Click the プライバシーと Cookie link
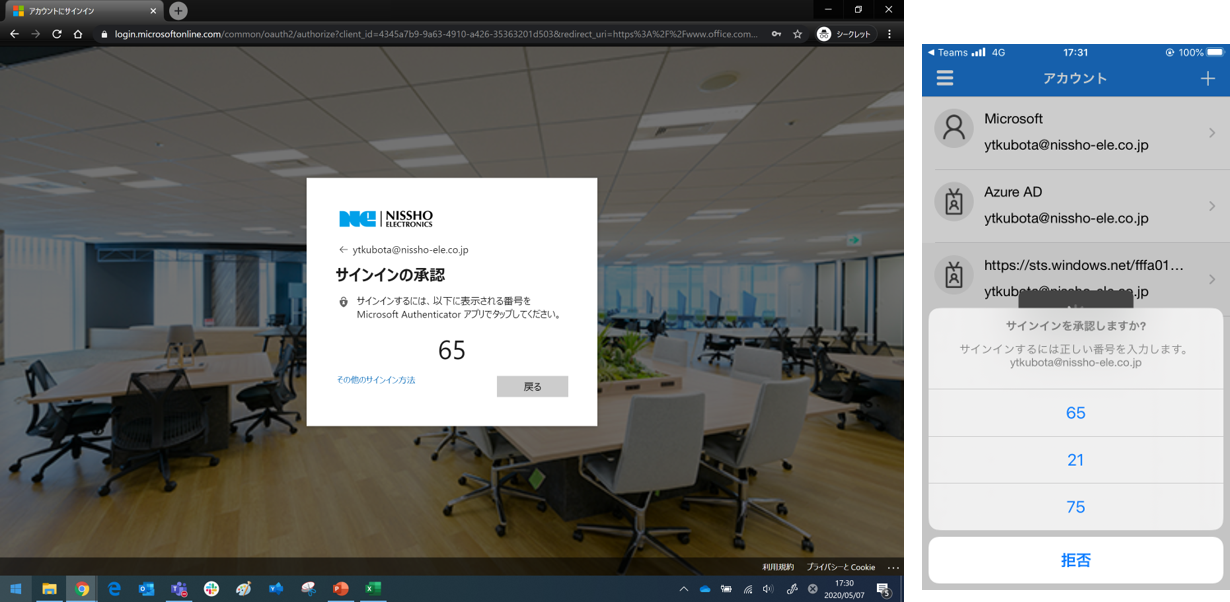Image resolution: width=1230 pixels, height=602 pixels. click(x=841, y=567)
